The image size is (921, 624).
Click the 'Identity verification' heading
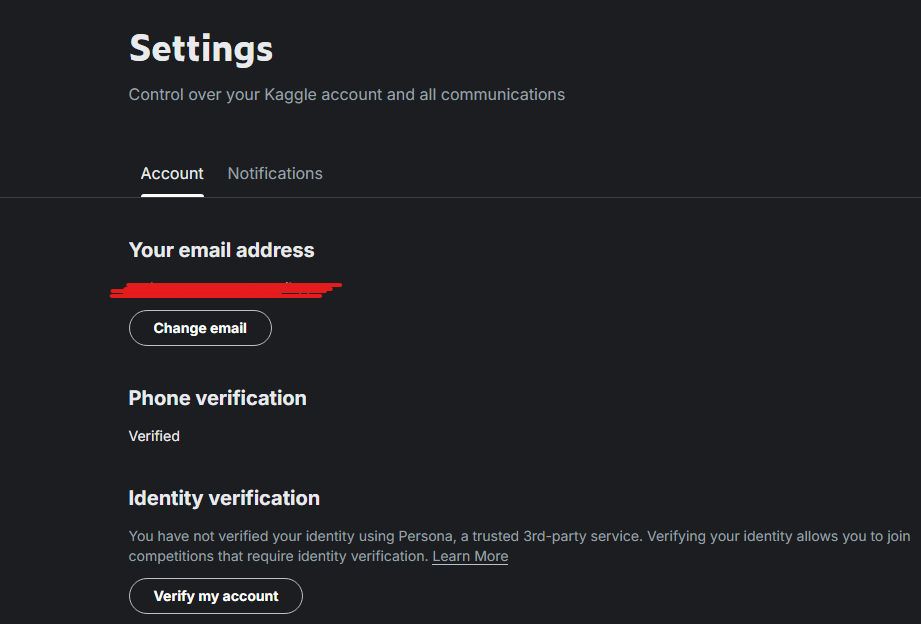(x=224, y=498)
